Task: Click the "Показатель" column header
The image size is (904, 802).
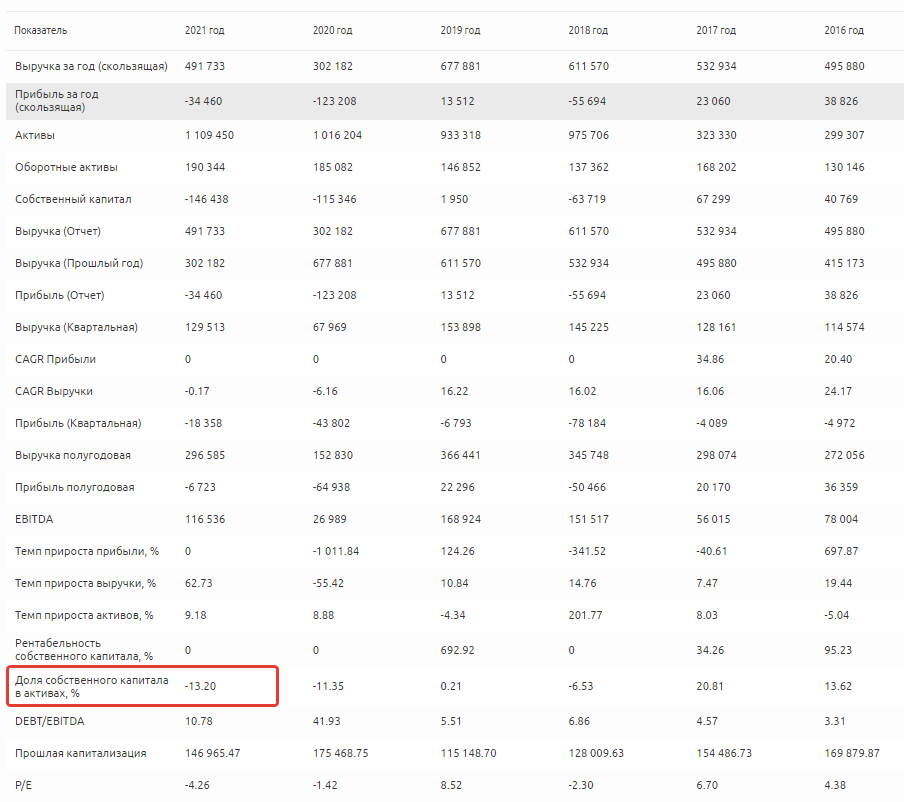Action: point(41,30)
